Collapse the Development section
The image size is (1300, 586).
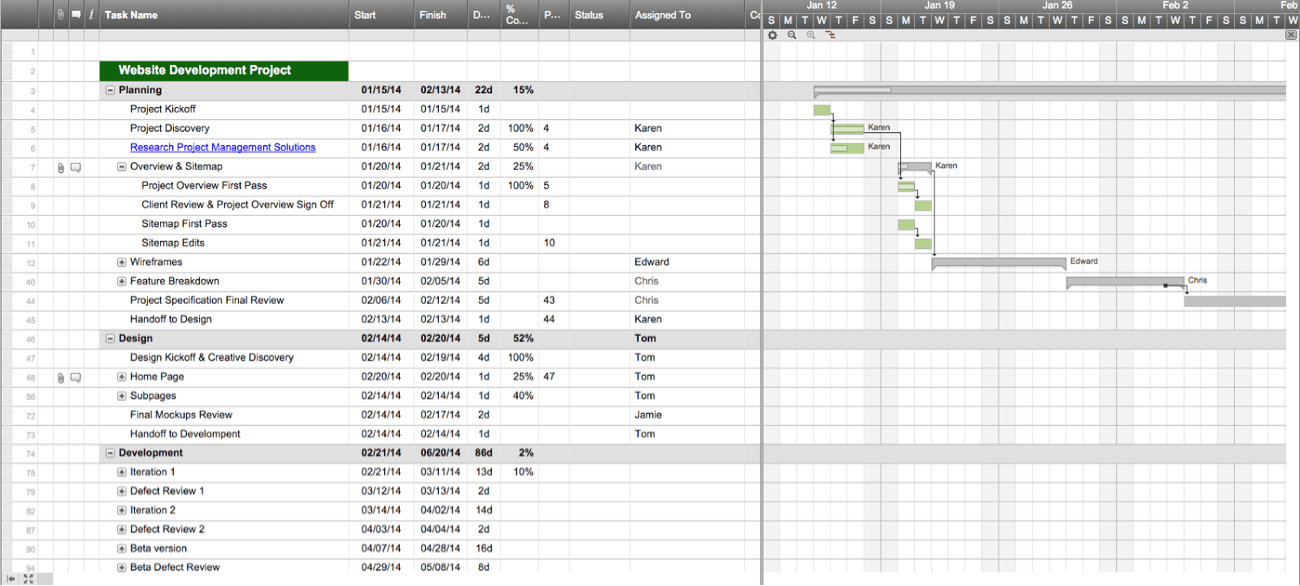click(x=110, y=453)
